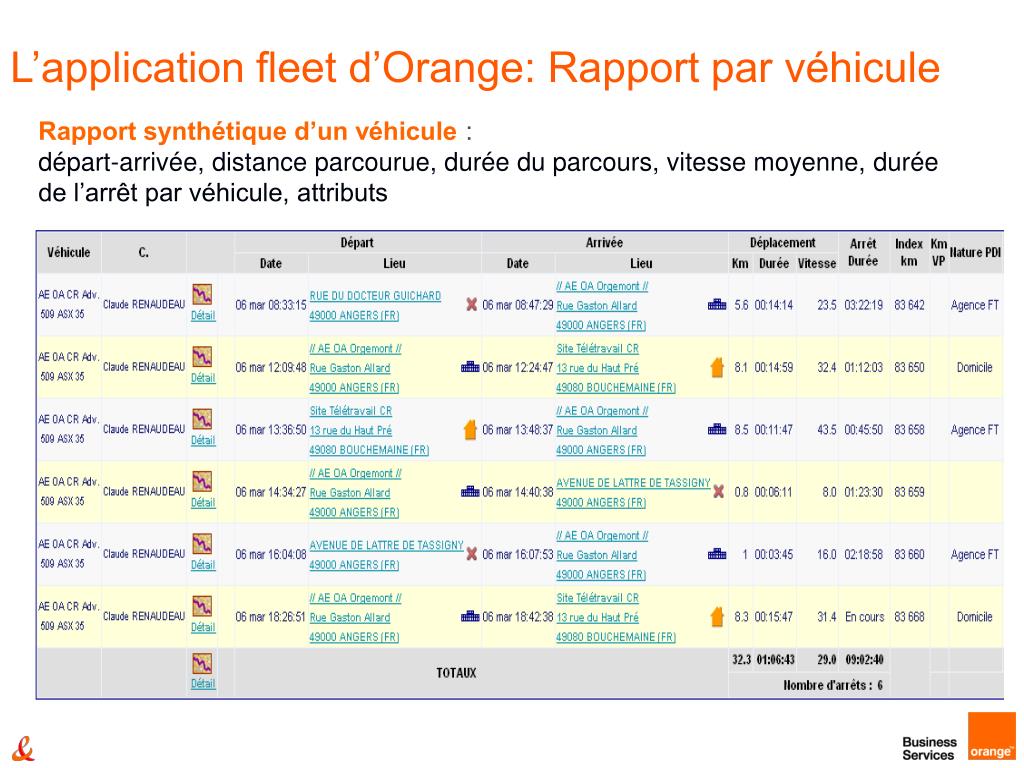The width and height of the screenshot is (1024, 768).
Task: Select total stop time 09:02:40
Action: tap(864, 660)
